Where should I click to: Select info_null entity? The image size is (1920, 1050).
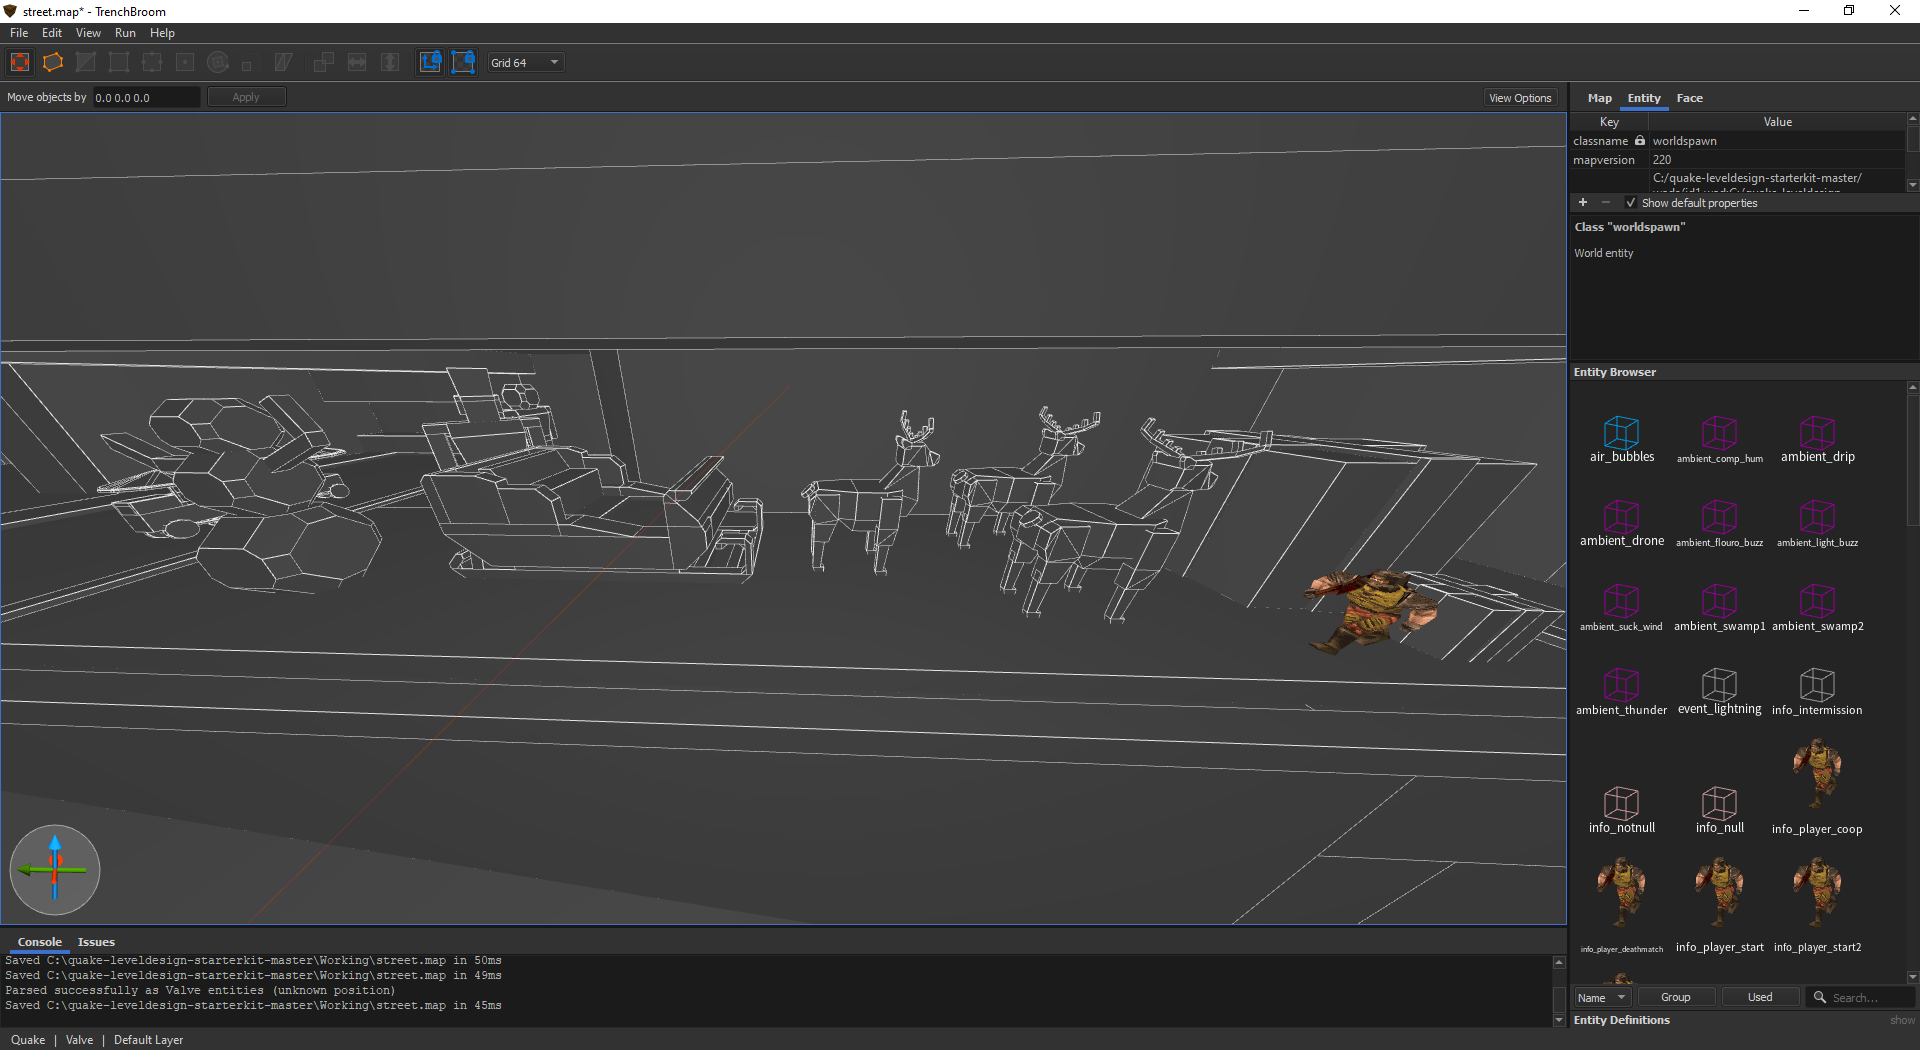(x=1720, y=808)
